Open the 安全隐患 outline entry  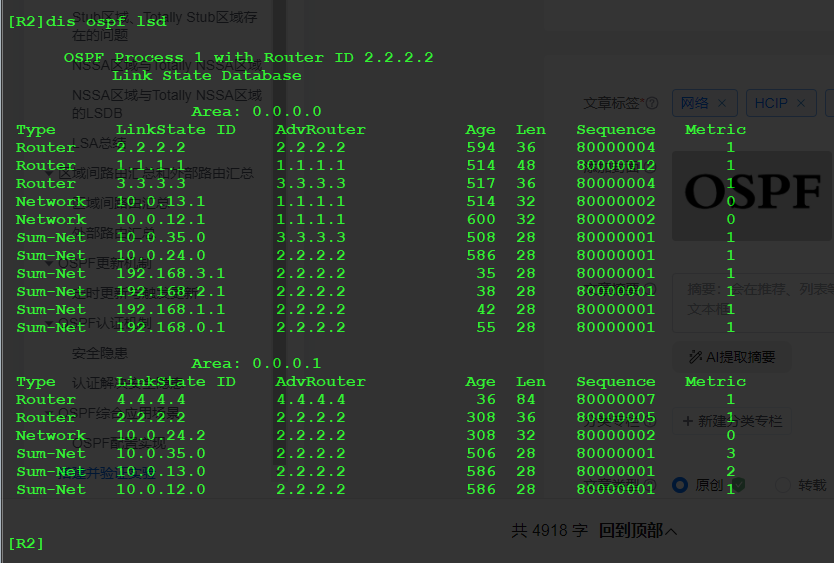(100, 353)
